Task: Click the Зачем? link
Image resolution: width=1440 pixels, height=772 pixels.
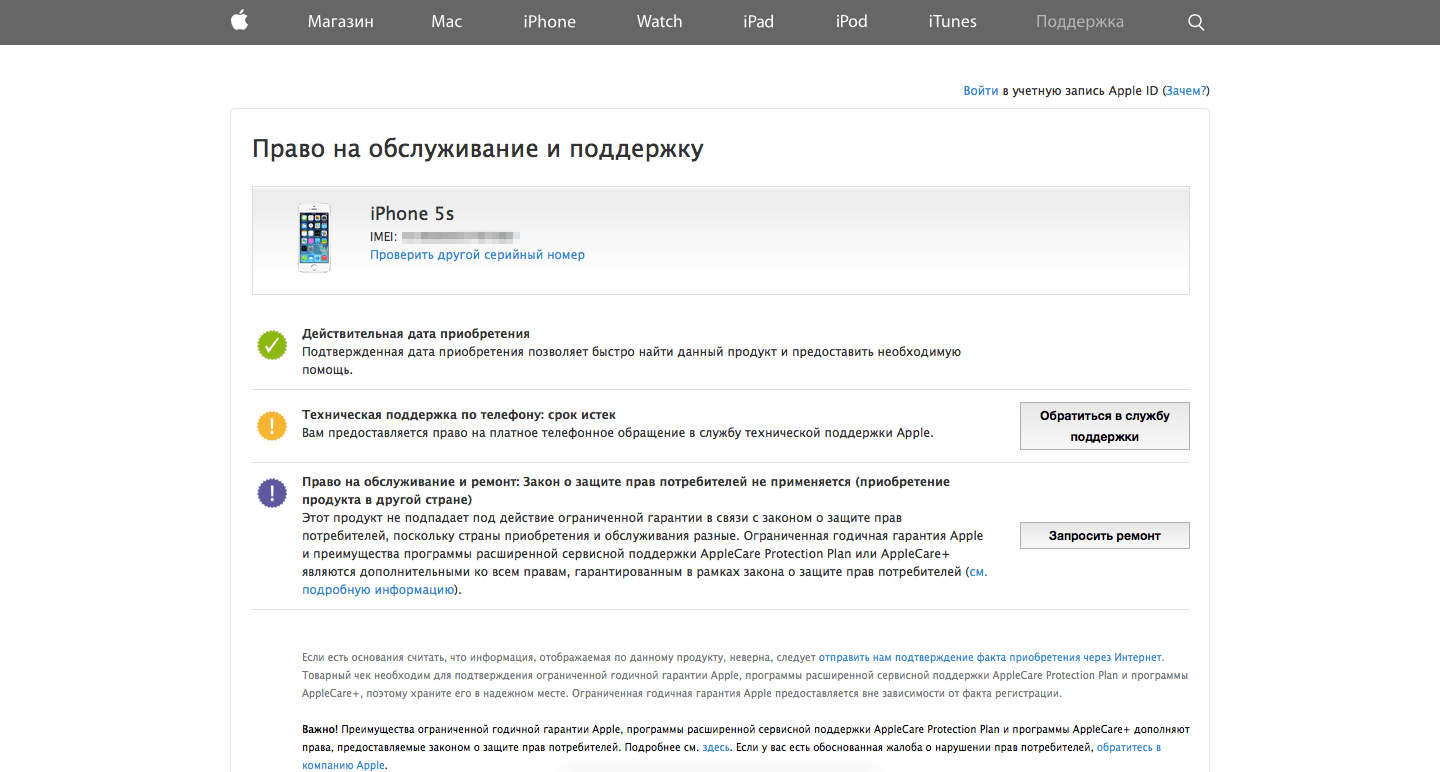Action: tap(1186, 91)
